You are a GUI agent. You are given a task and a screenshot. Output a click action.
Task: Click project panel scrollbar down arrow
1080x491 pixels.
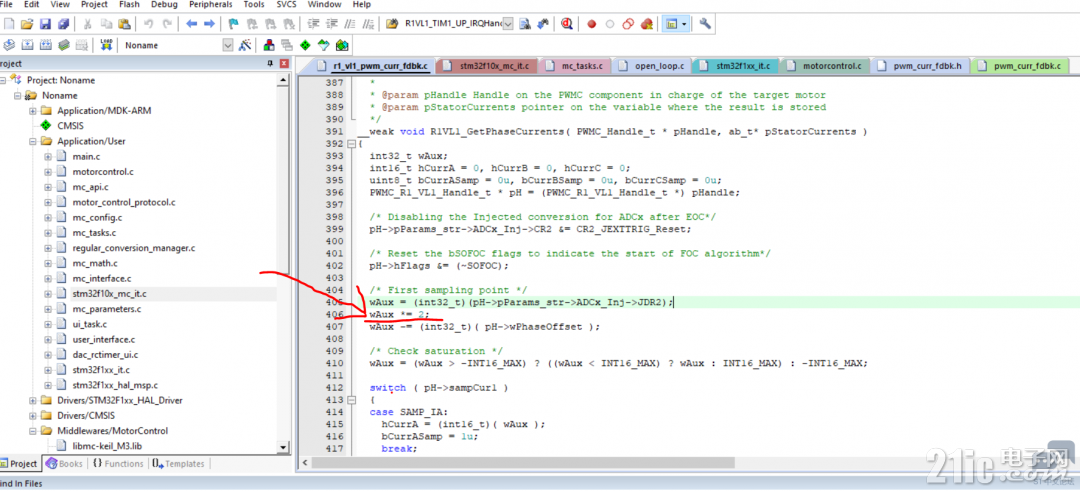click(283, 447)
